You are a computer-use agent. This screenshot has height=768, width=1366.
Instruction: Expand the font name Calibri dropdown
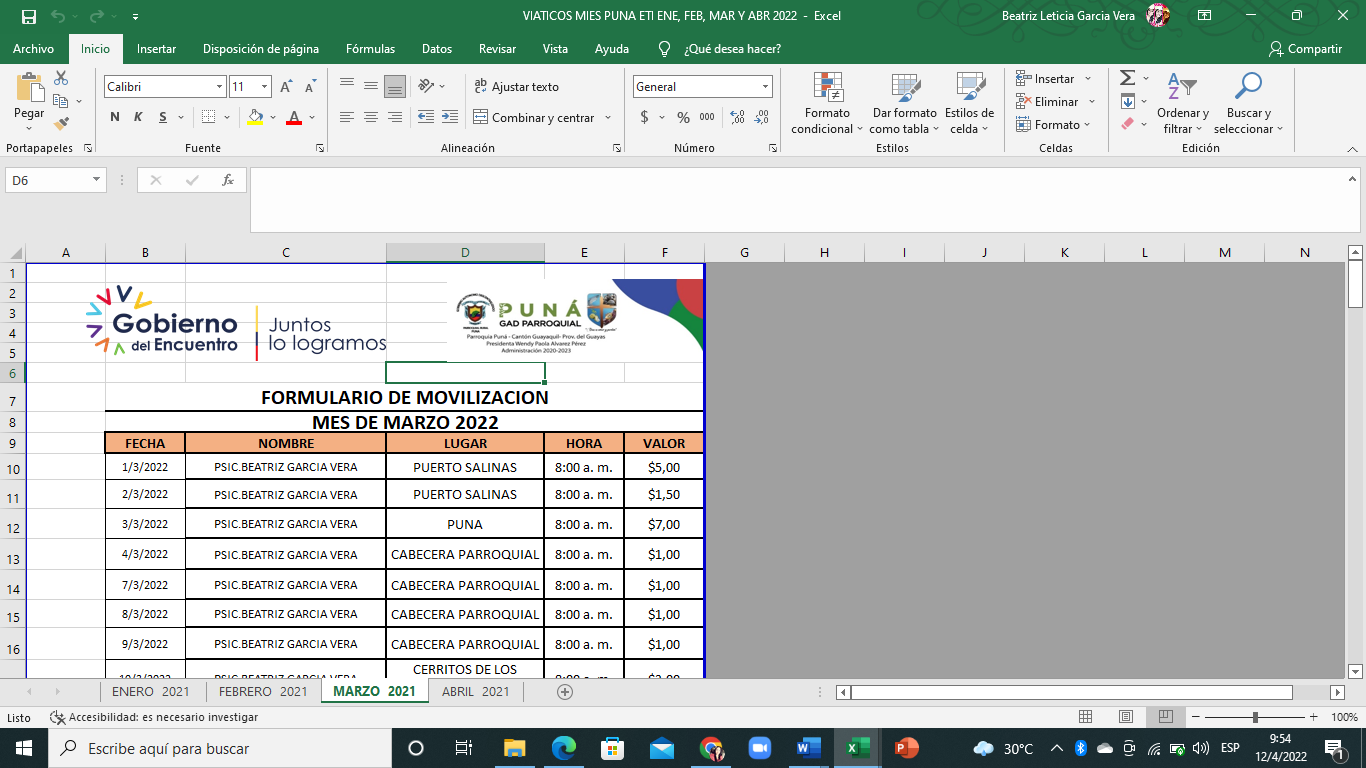pyautogui.click(x=219, y=87)
